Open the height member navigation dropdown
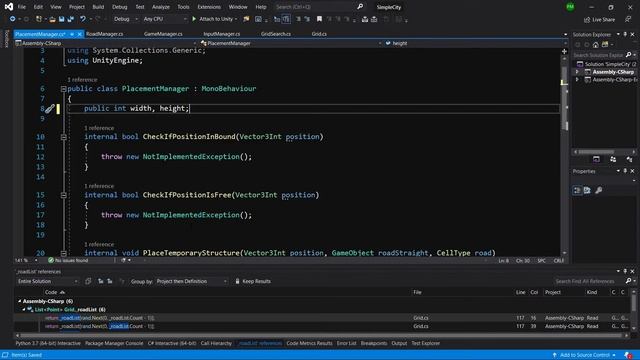The width and height of the screenshot is (640, 360). (x=476, y=43)
